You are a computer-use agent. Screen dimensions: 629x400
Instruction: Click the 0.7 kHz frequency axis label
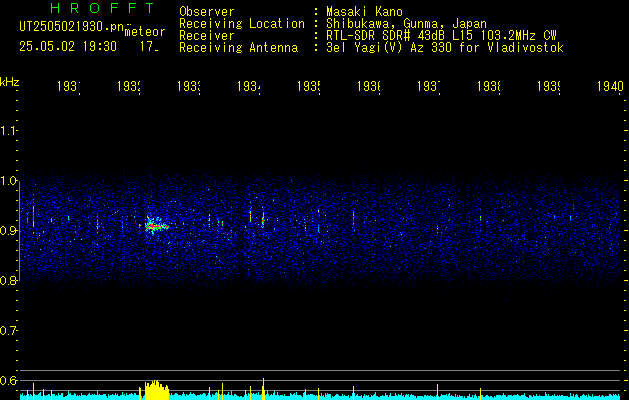pyautogui.click(x=8, y=330)
